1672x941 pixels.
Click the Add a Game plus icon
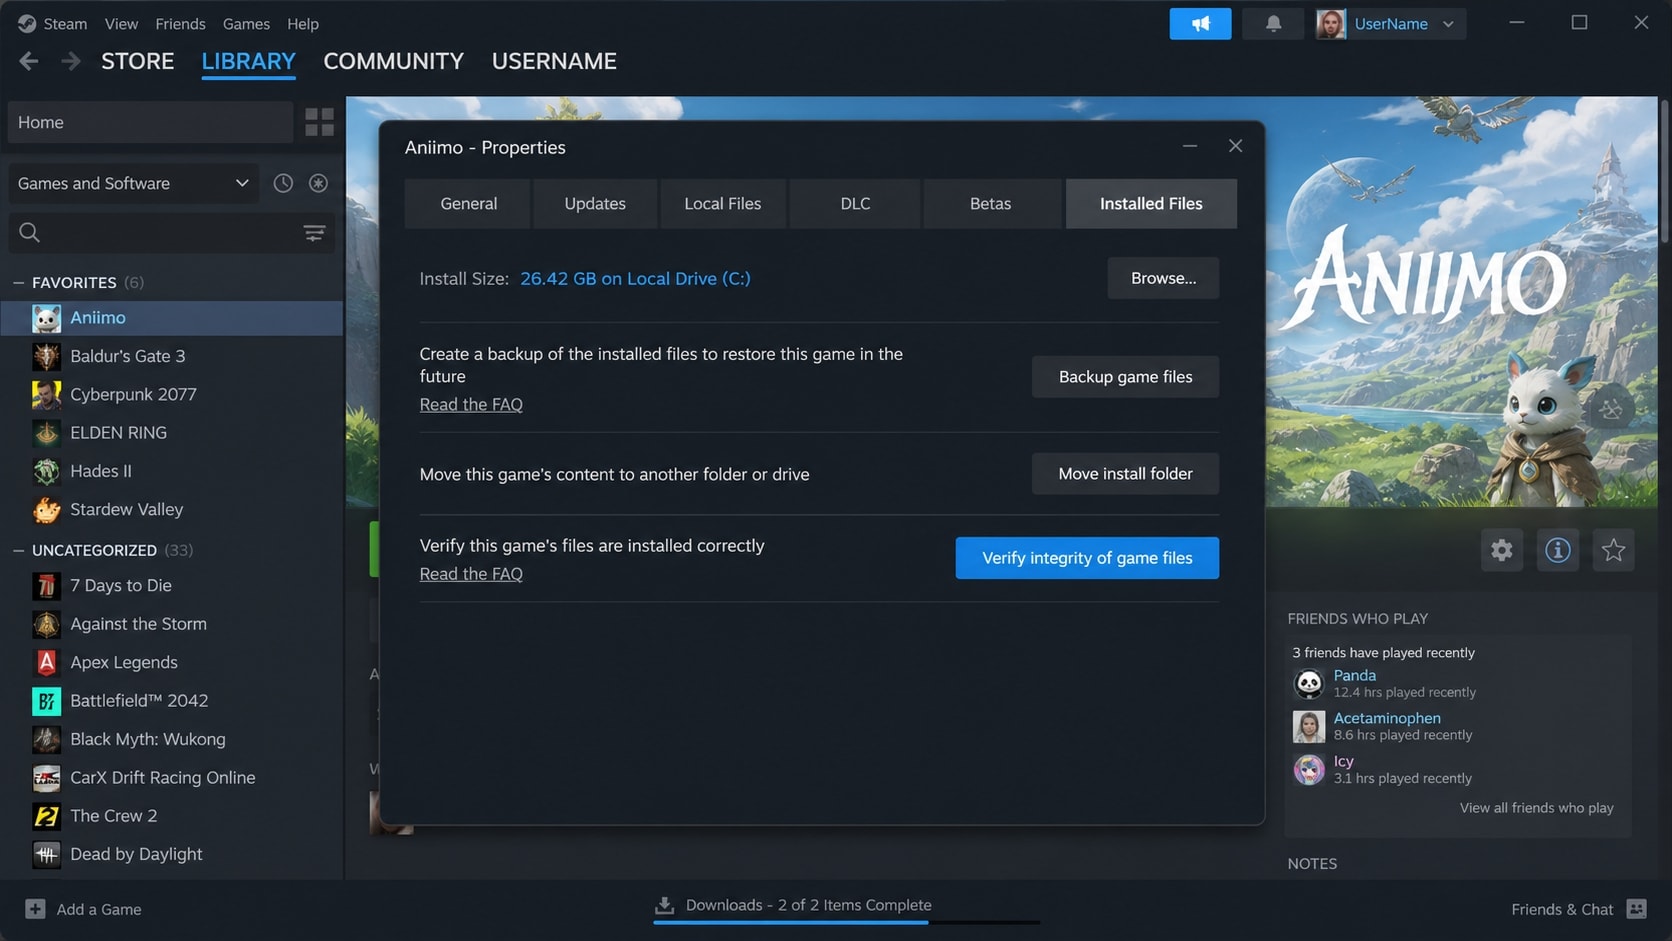(x=35, y=909)
